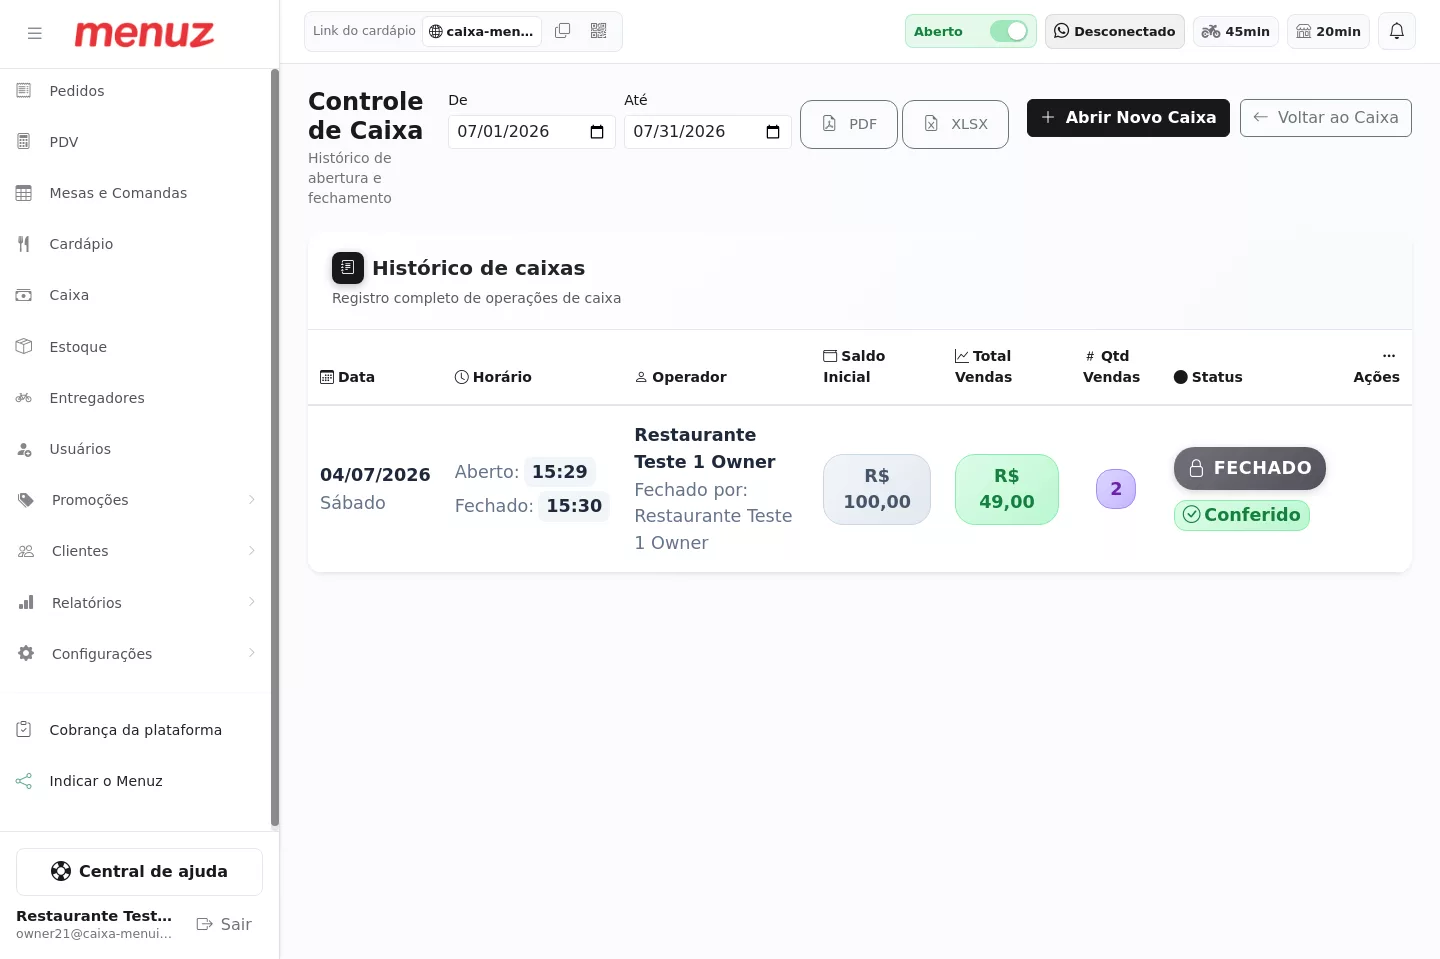Open the QR code icon

[599, 31]
